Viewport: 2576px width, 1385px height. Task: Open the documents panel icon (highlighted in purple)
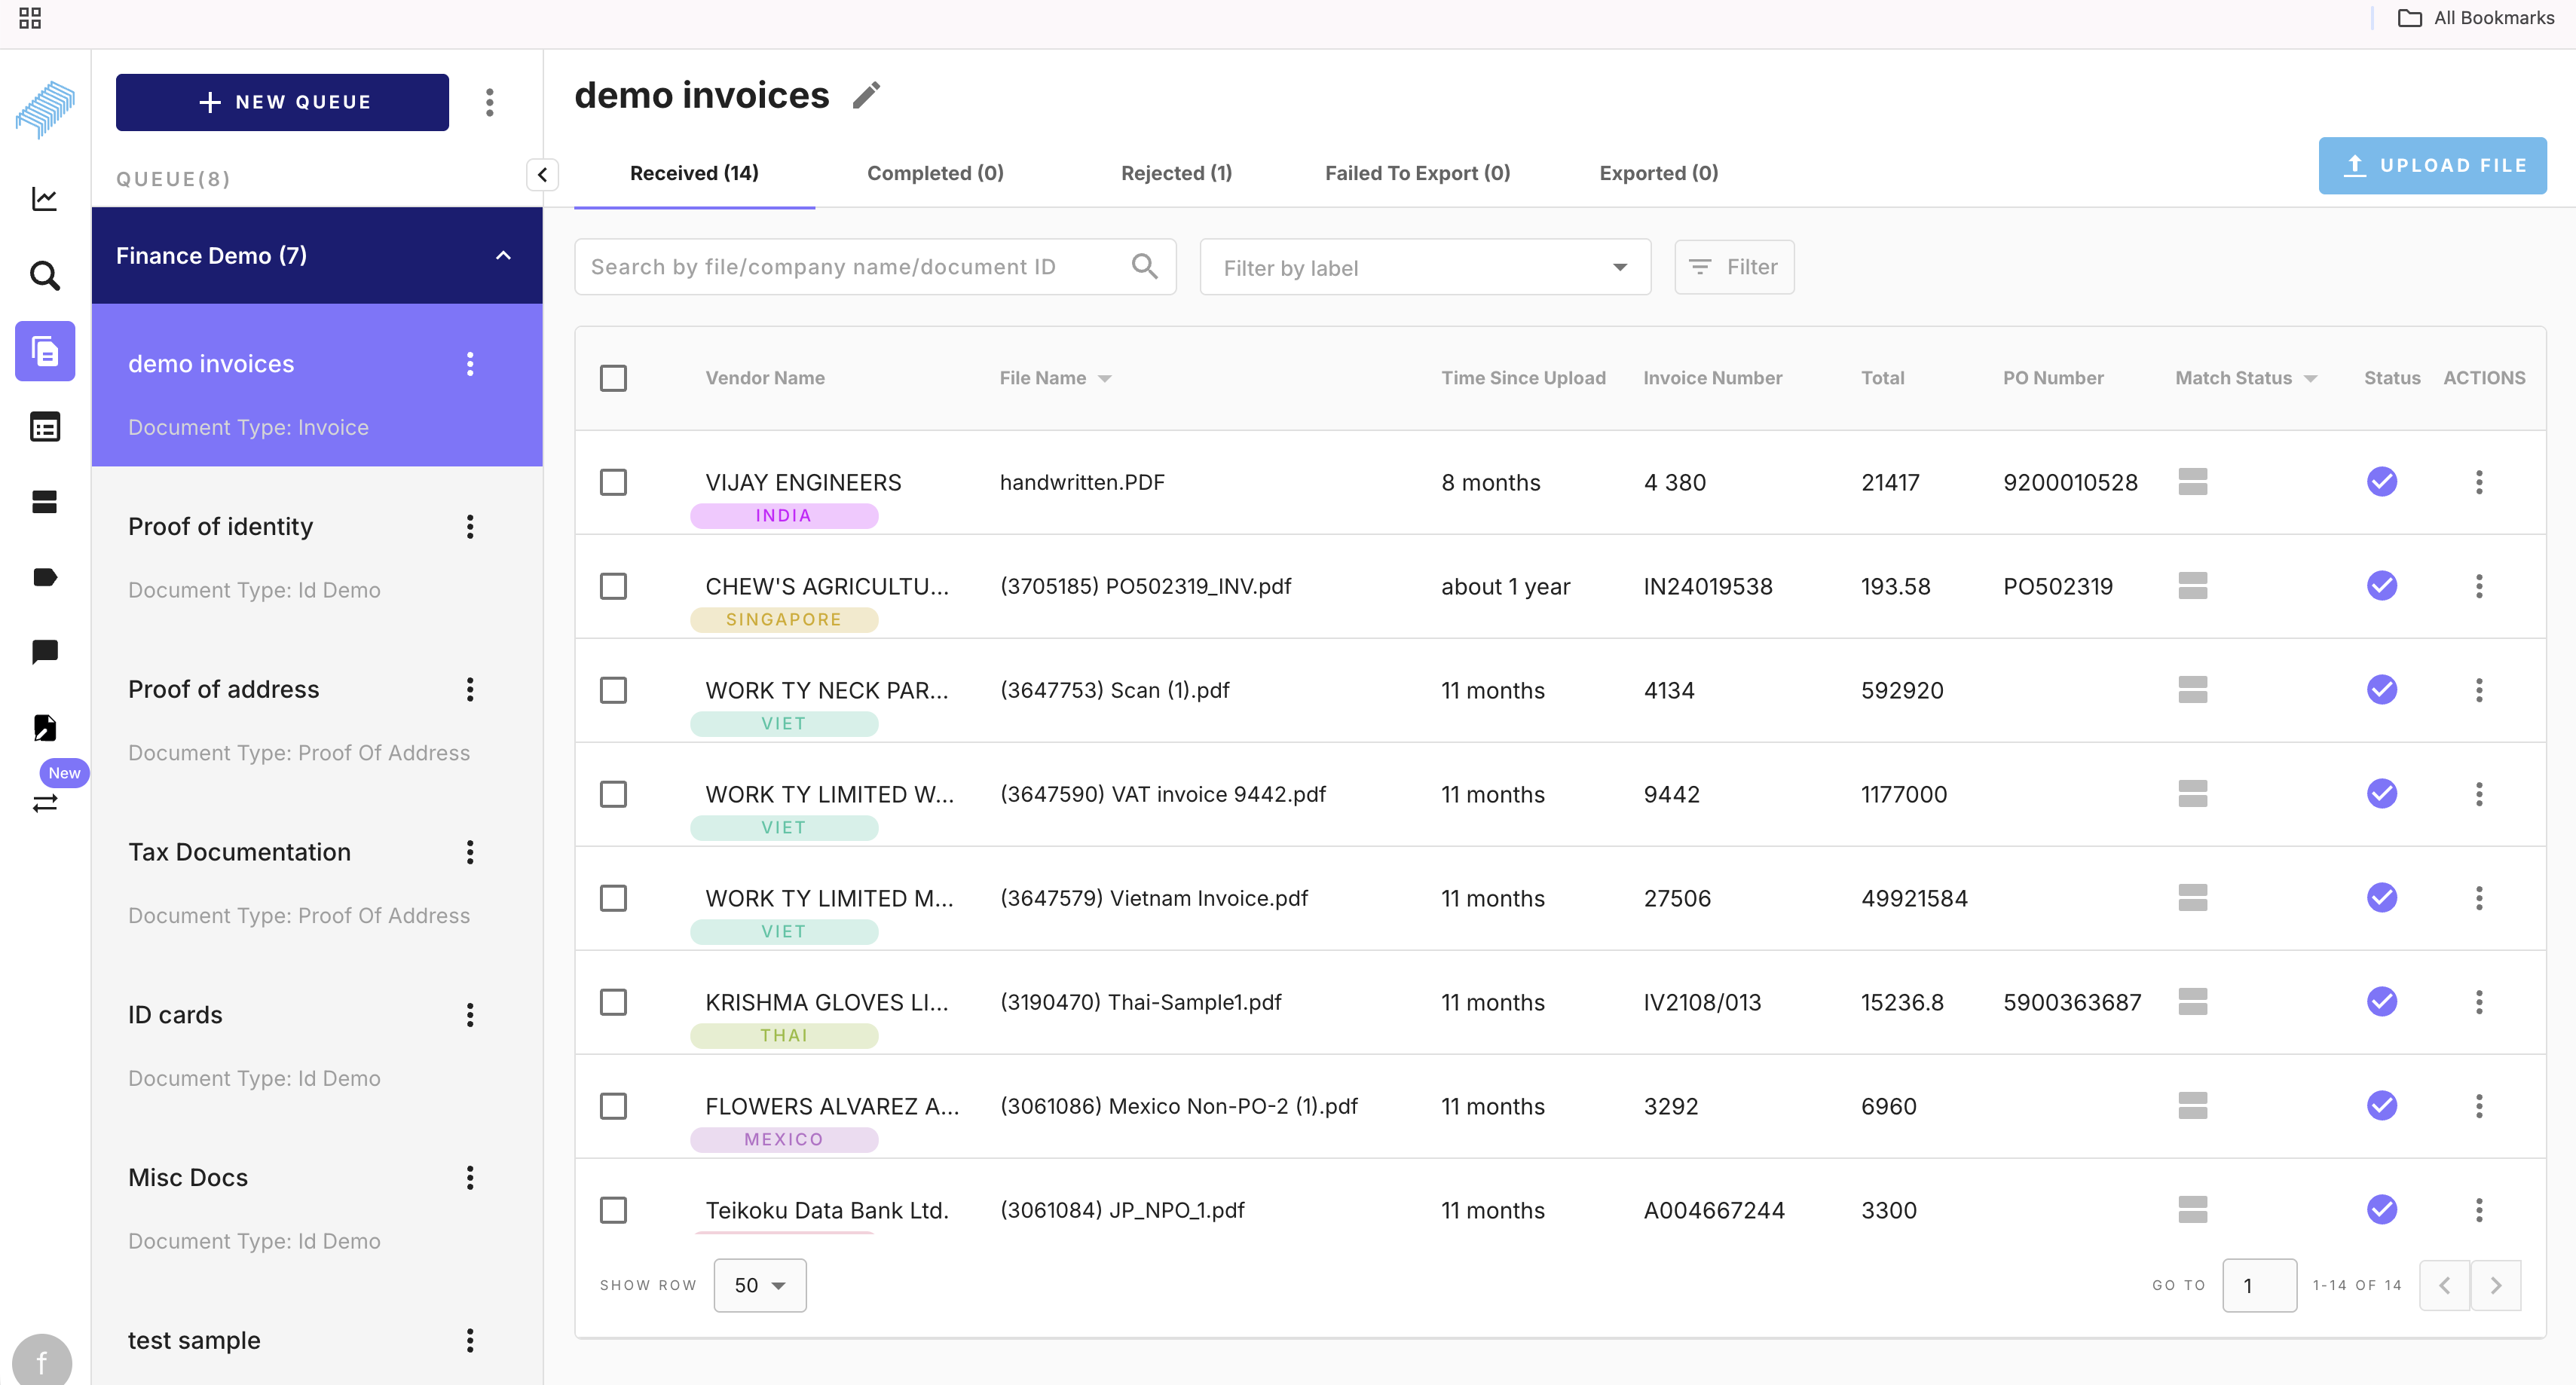[x=45, y=351]
